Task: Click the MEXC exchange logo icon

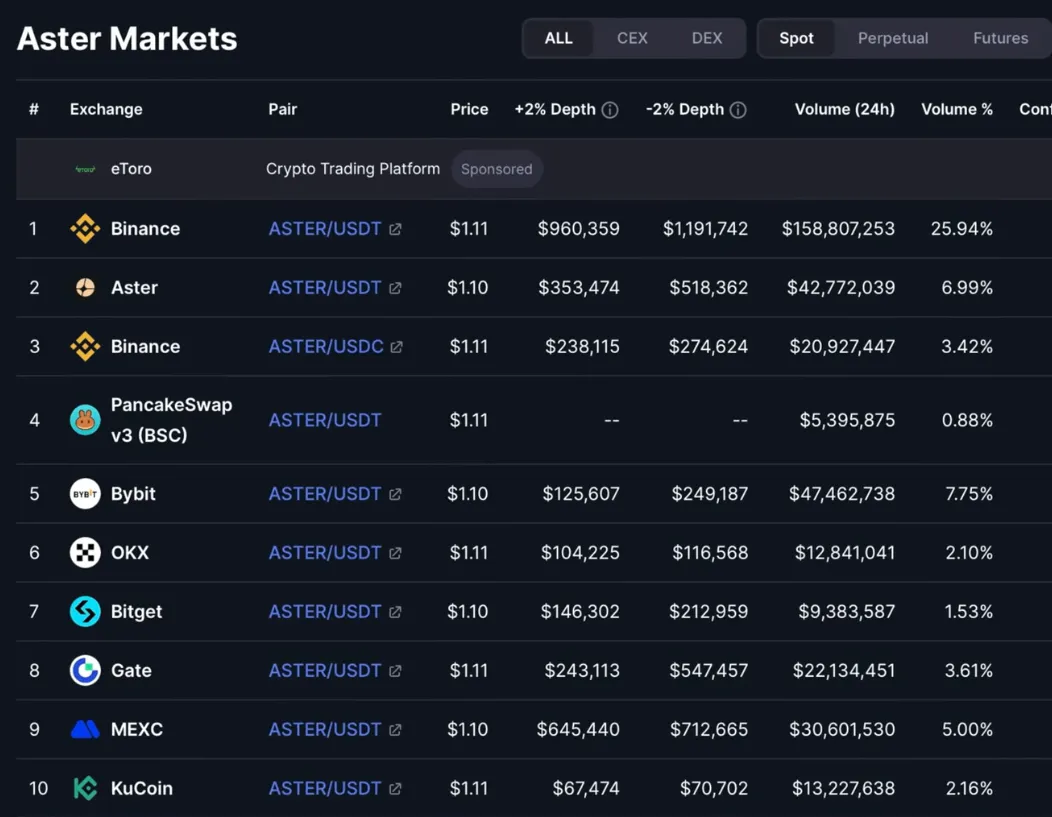Action: pos(85,730)
